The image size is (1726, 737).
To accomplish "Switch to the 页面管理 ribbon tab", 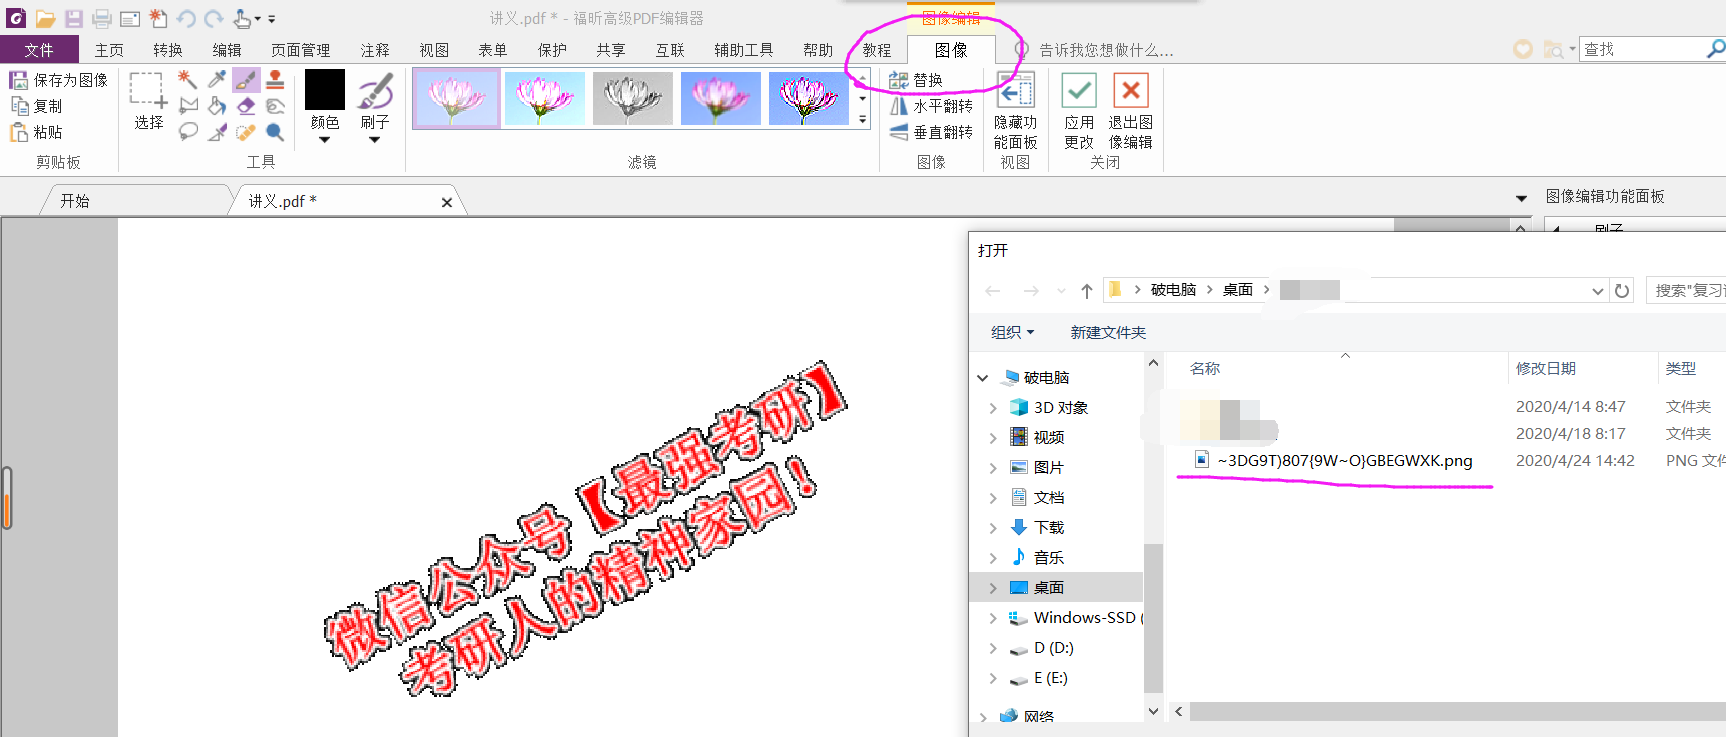I will [x=300, y=50].
